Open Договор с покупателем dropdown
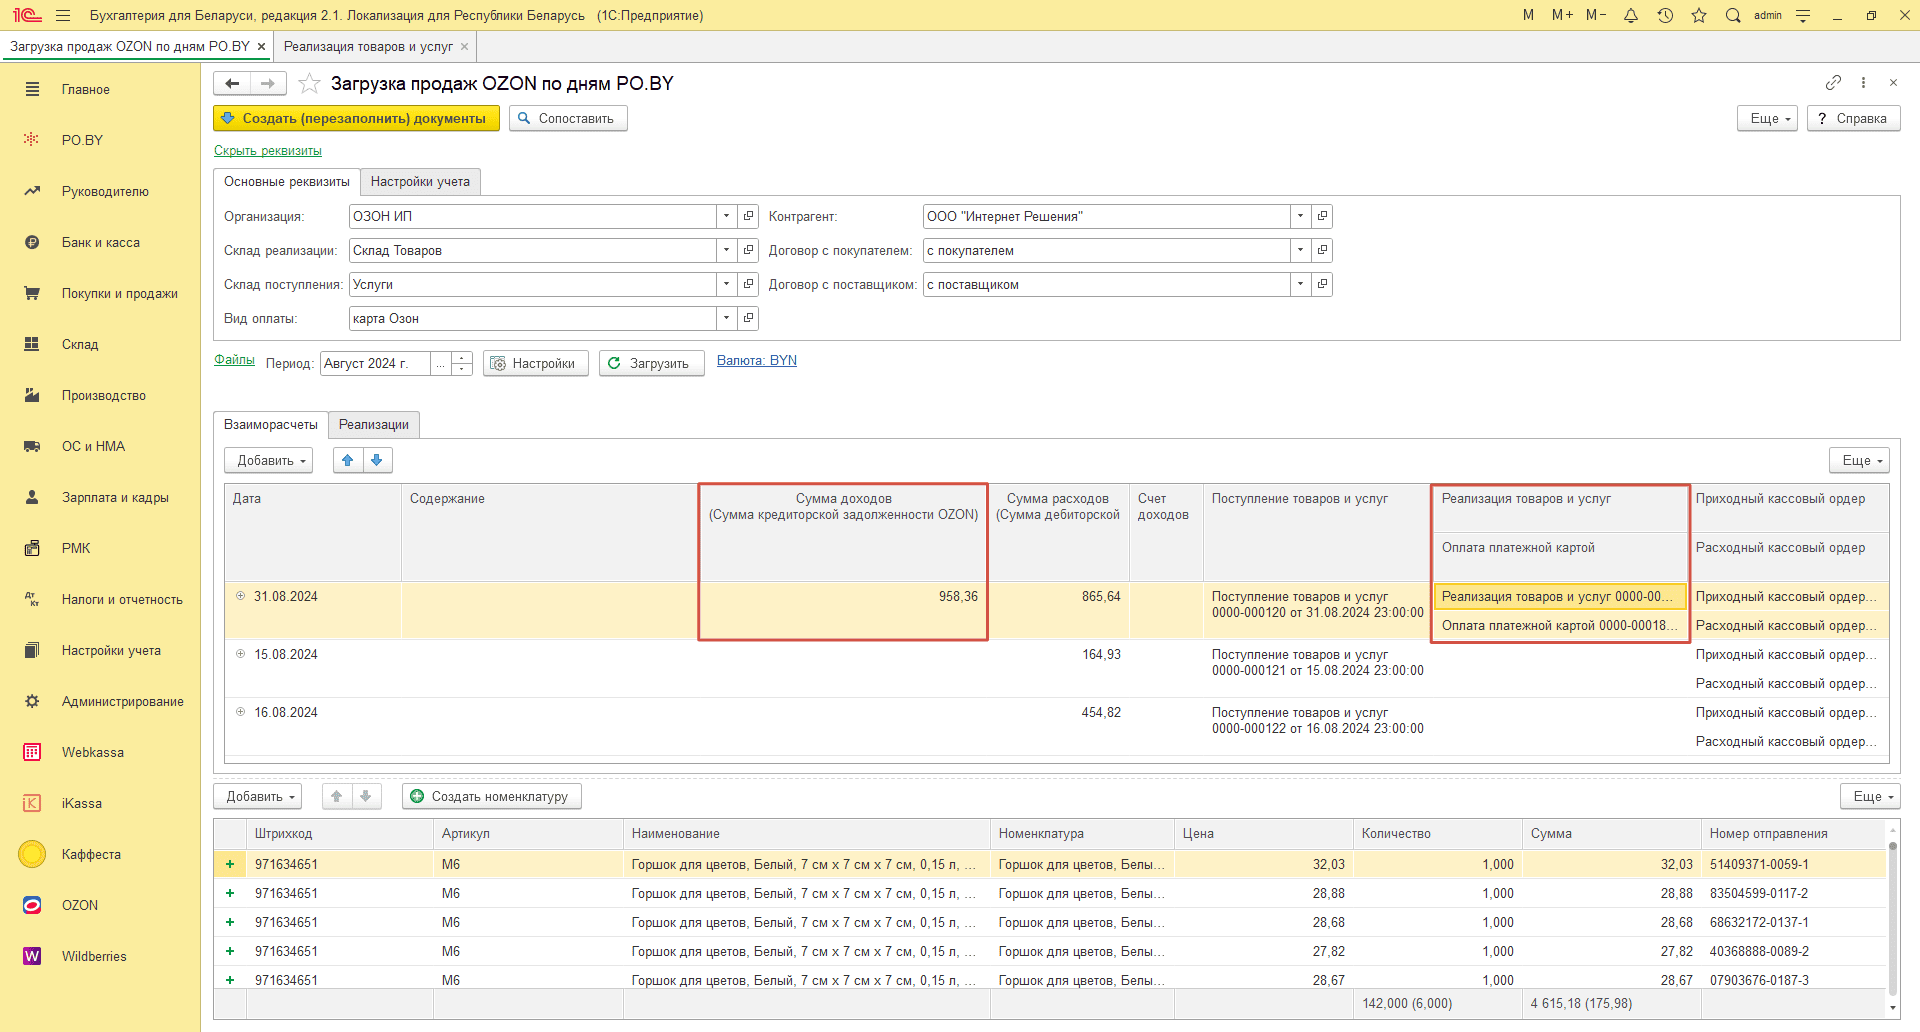The width and height of the screenshot is (1920, 1032). click(1300, 250)
